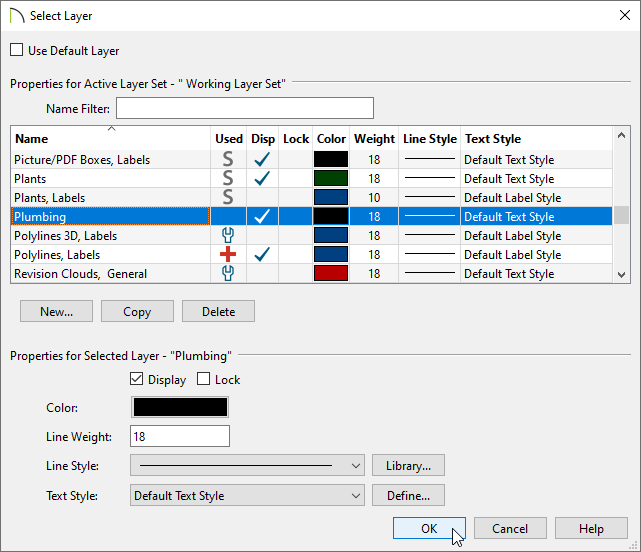Click line style cell for Polylines, Labels

click(430, 254)
